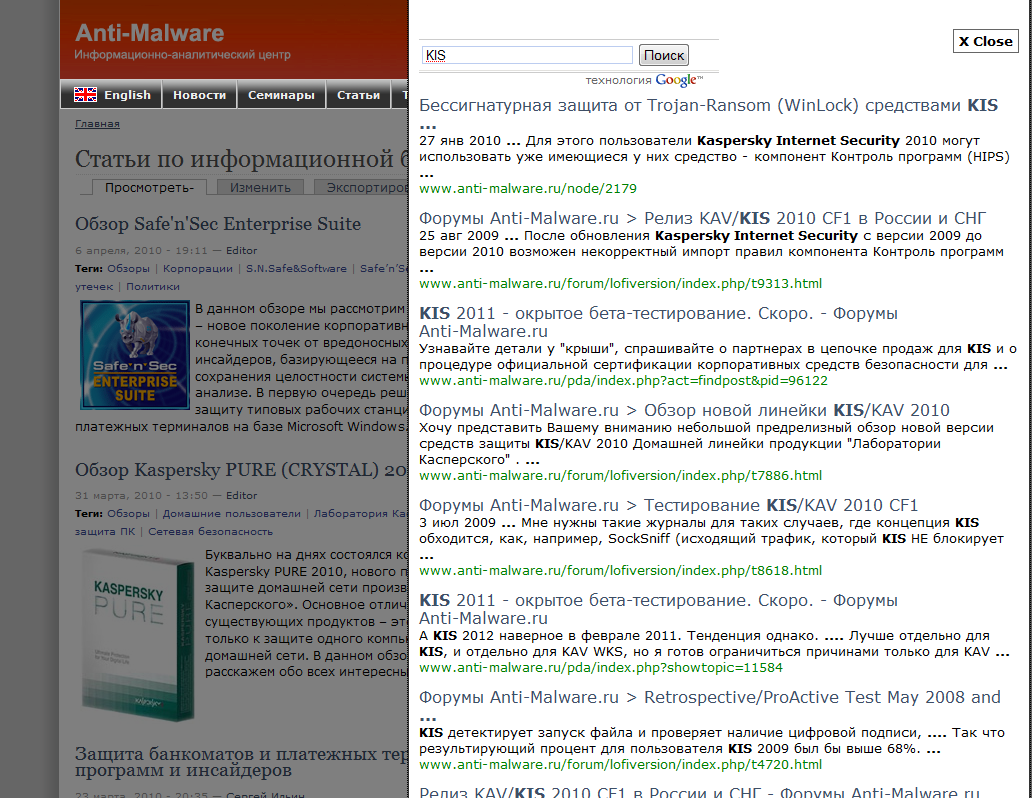
Task: Click the Anti-Malware site logo
Action: (149, 33)
